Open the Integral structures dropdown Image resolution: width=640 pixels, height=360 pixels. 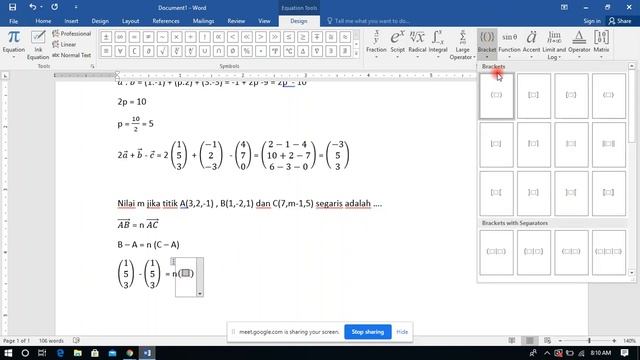[x=438, y=44]
